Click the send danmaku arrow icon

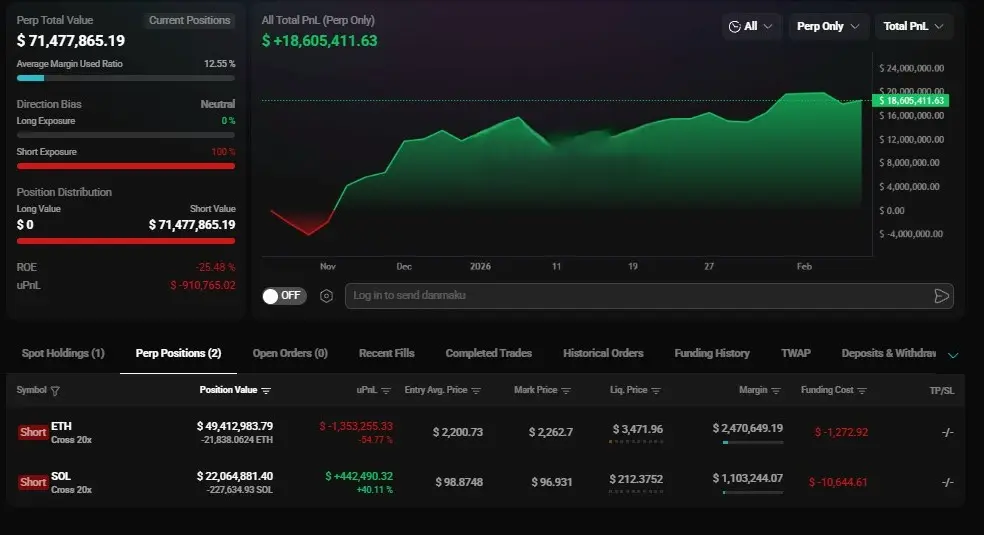[x=941, y=296]
